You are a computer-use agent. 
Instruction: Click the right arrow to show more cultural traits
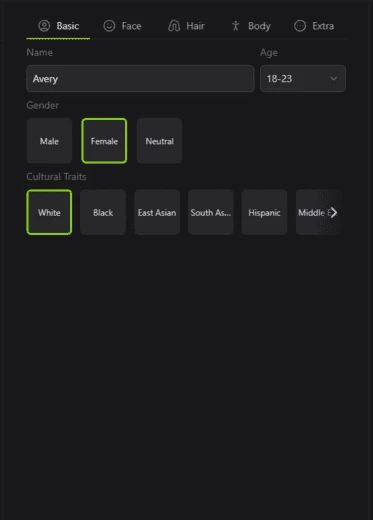point(333,212)
